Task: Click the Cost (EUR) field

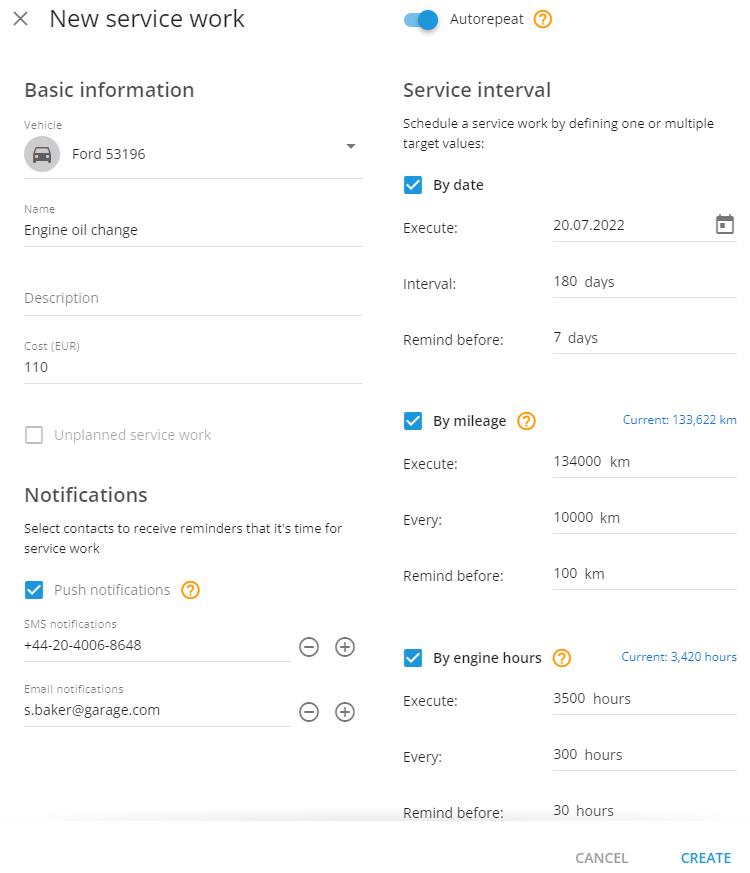Action: pos(192,367)
